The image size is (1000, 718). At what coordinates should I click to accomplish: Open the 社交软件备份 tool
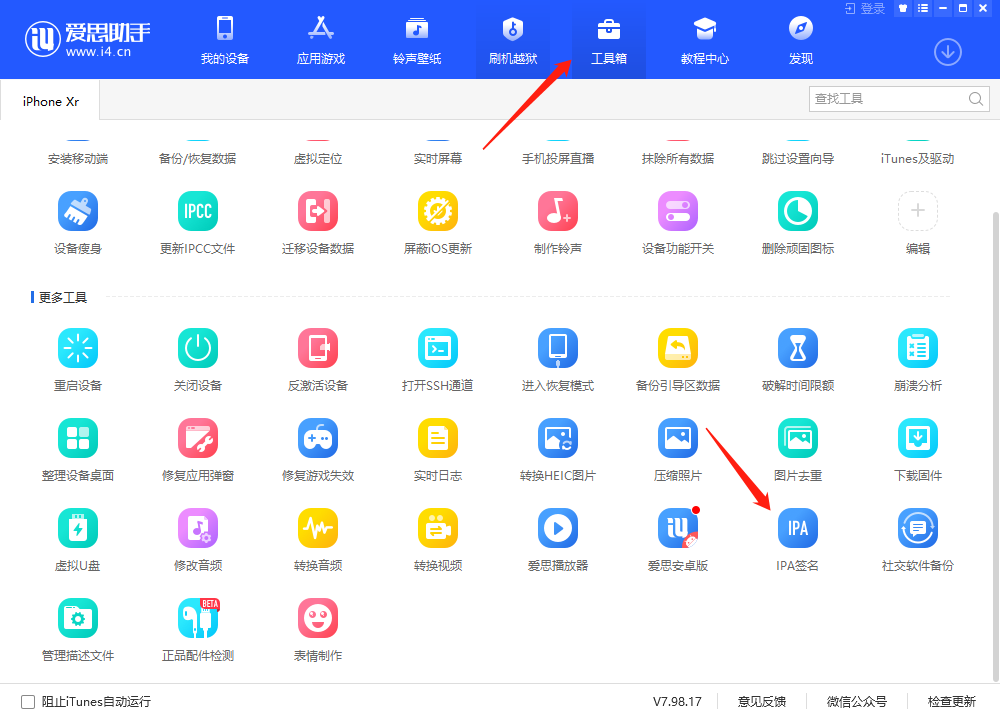[x=918, y=528]
